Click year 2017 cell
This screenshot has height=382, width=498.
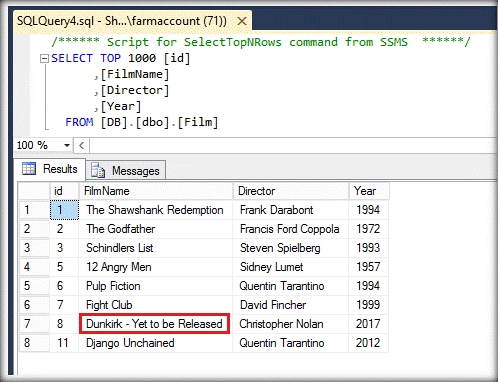369,324
